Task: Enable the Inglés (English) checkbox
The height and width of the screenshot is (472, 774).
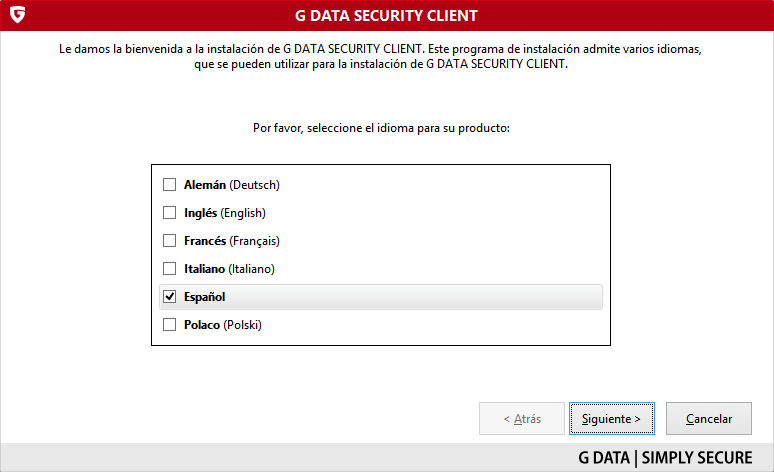Action: point(169,213)
